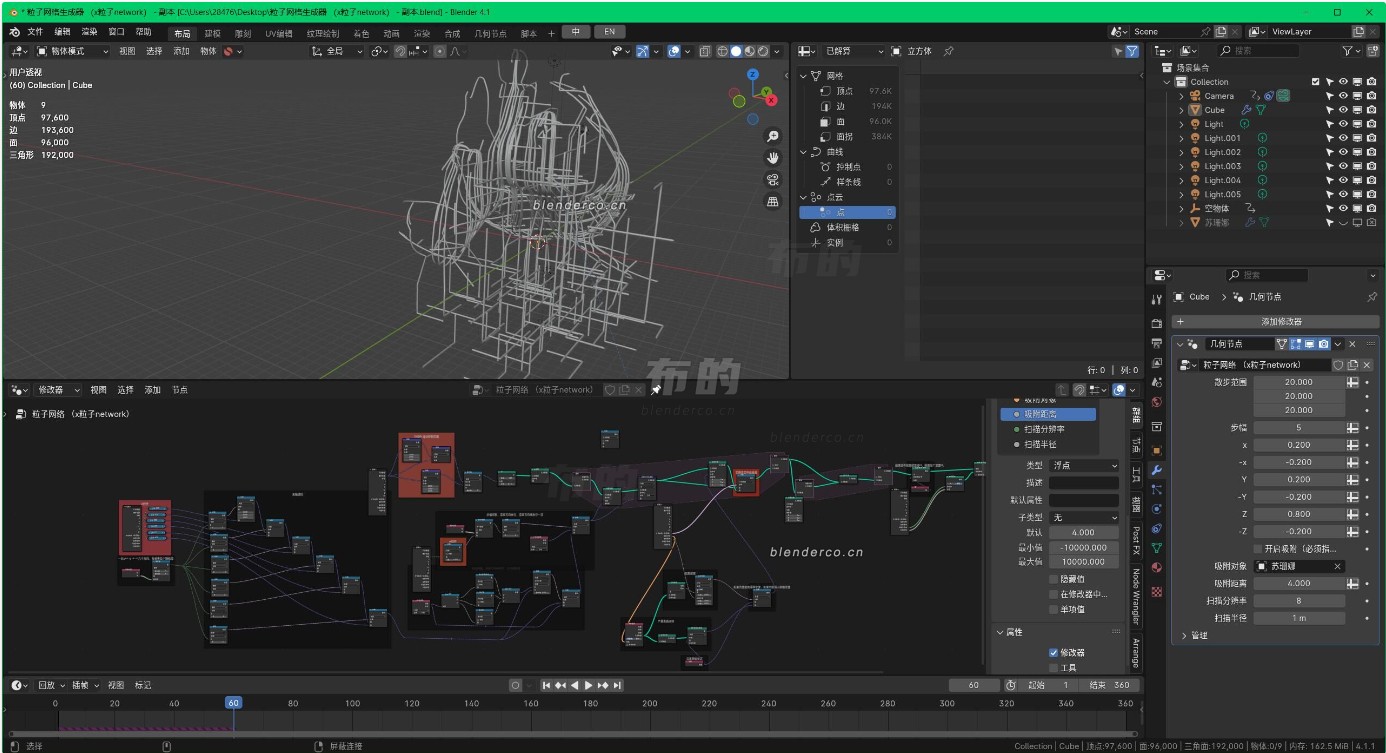Viewport: 1386px width, 753px height.
Task: Select the hand pan view icon
Action: (773, 158)
